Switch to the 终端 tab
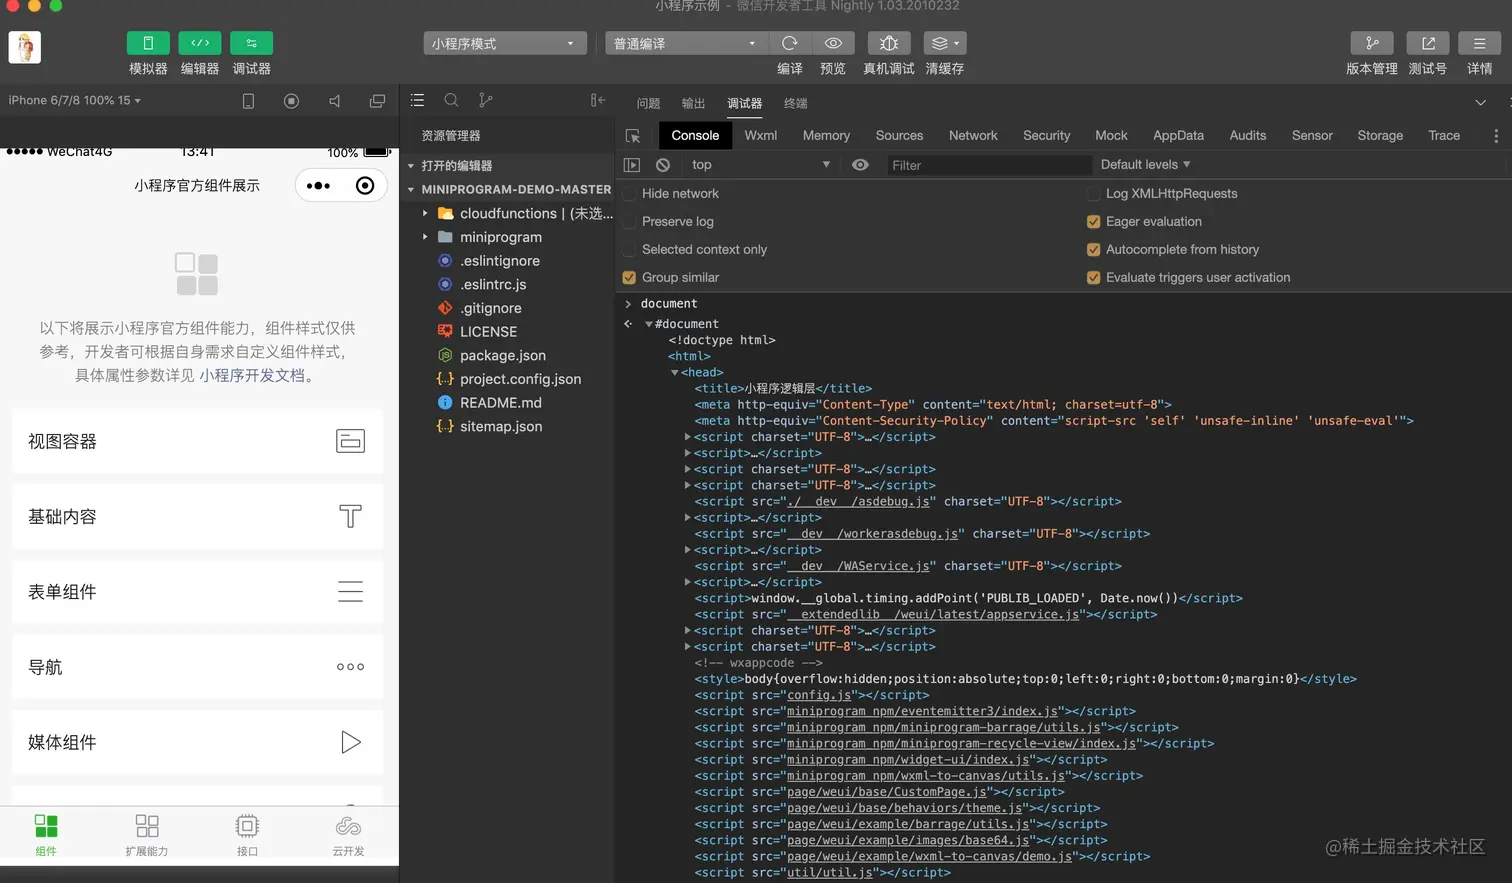1512x883 pixels. 796,103
